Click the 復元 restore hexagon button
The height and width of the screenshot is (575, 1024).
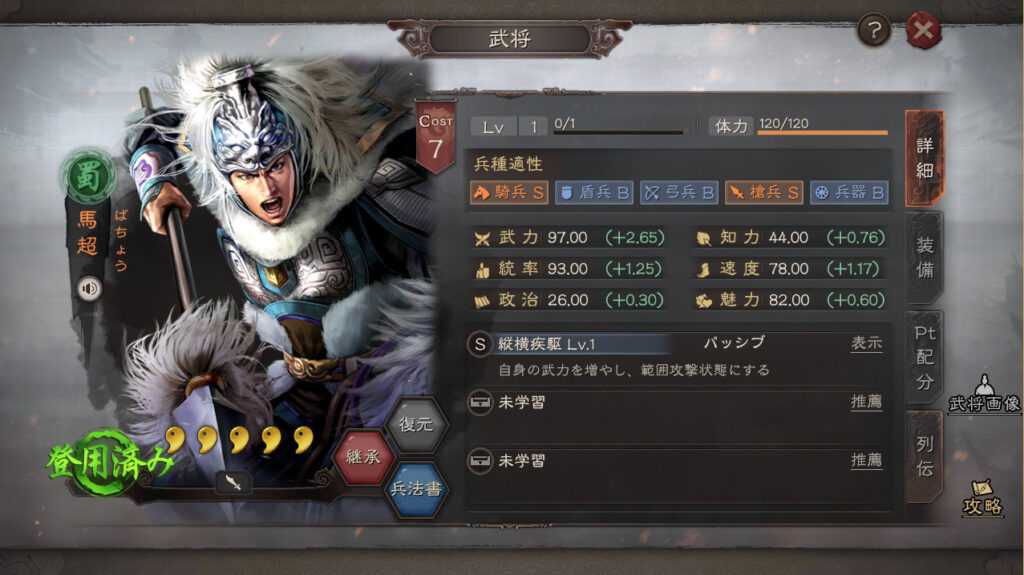pos(416,424)
